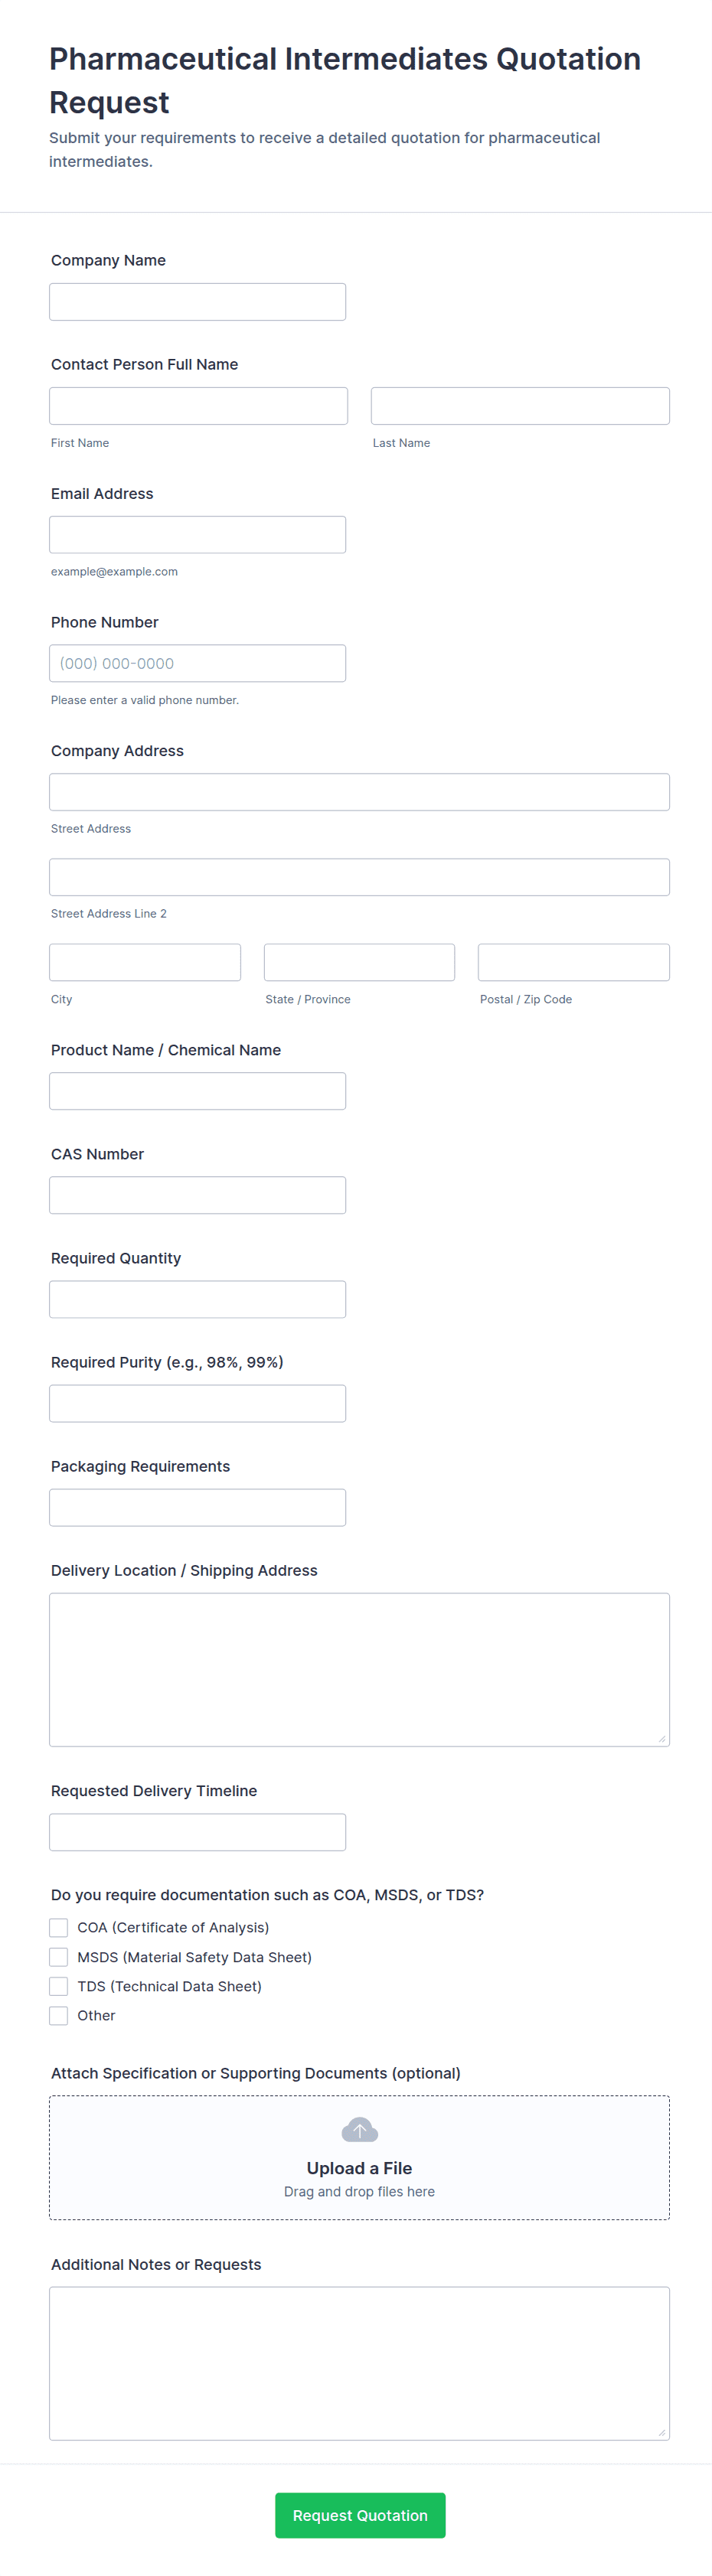Focus the Company Name field

click(x=197, y=302)
